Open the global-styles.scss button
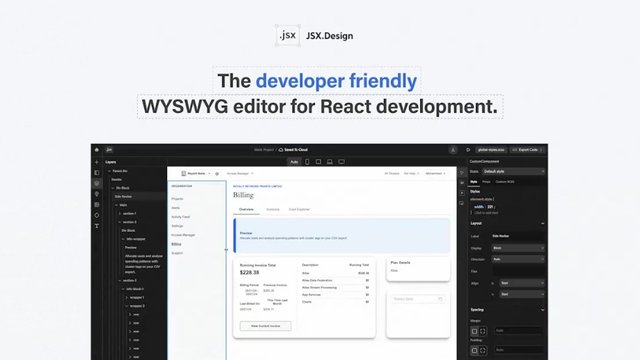 (x=491, y=150)
